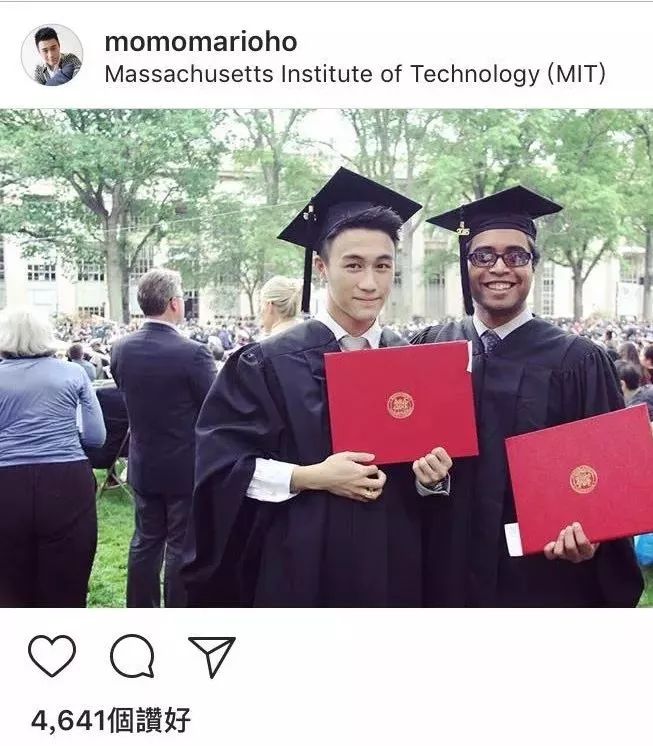Click the gold seal on the right diploma
This screenshot has width=653, height=746.
(584, 479)
